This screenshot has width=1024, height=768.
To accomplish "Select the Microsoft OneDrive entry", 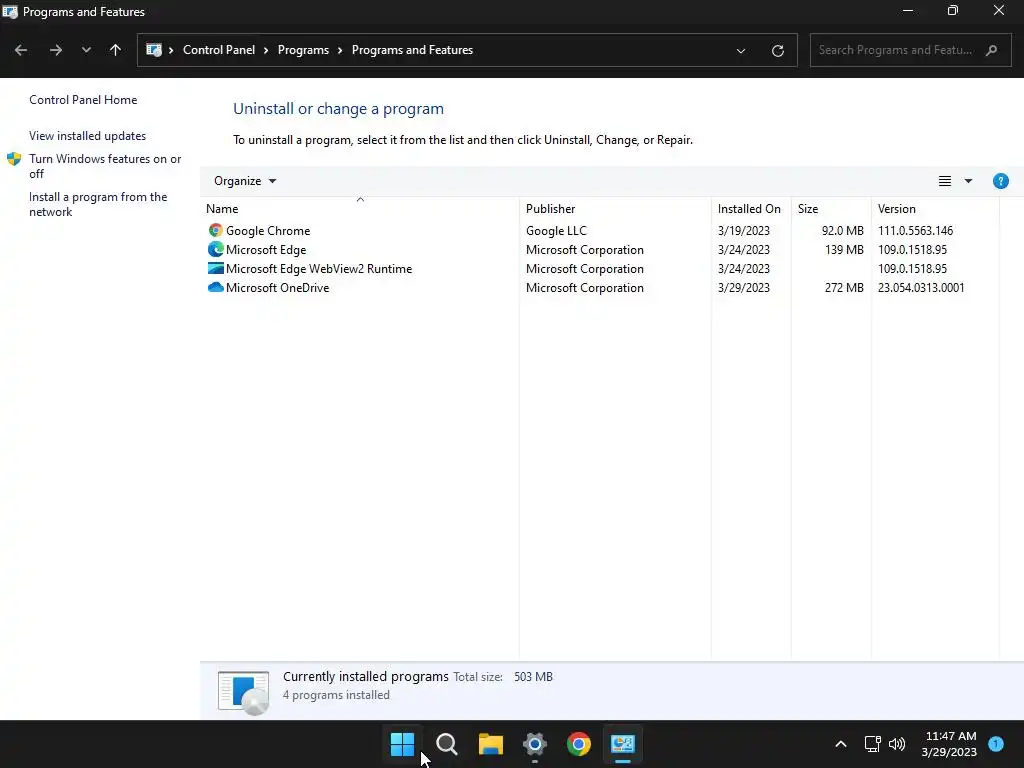I will click(278, 287).
